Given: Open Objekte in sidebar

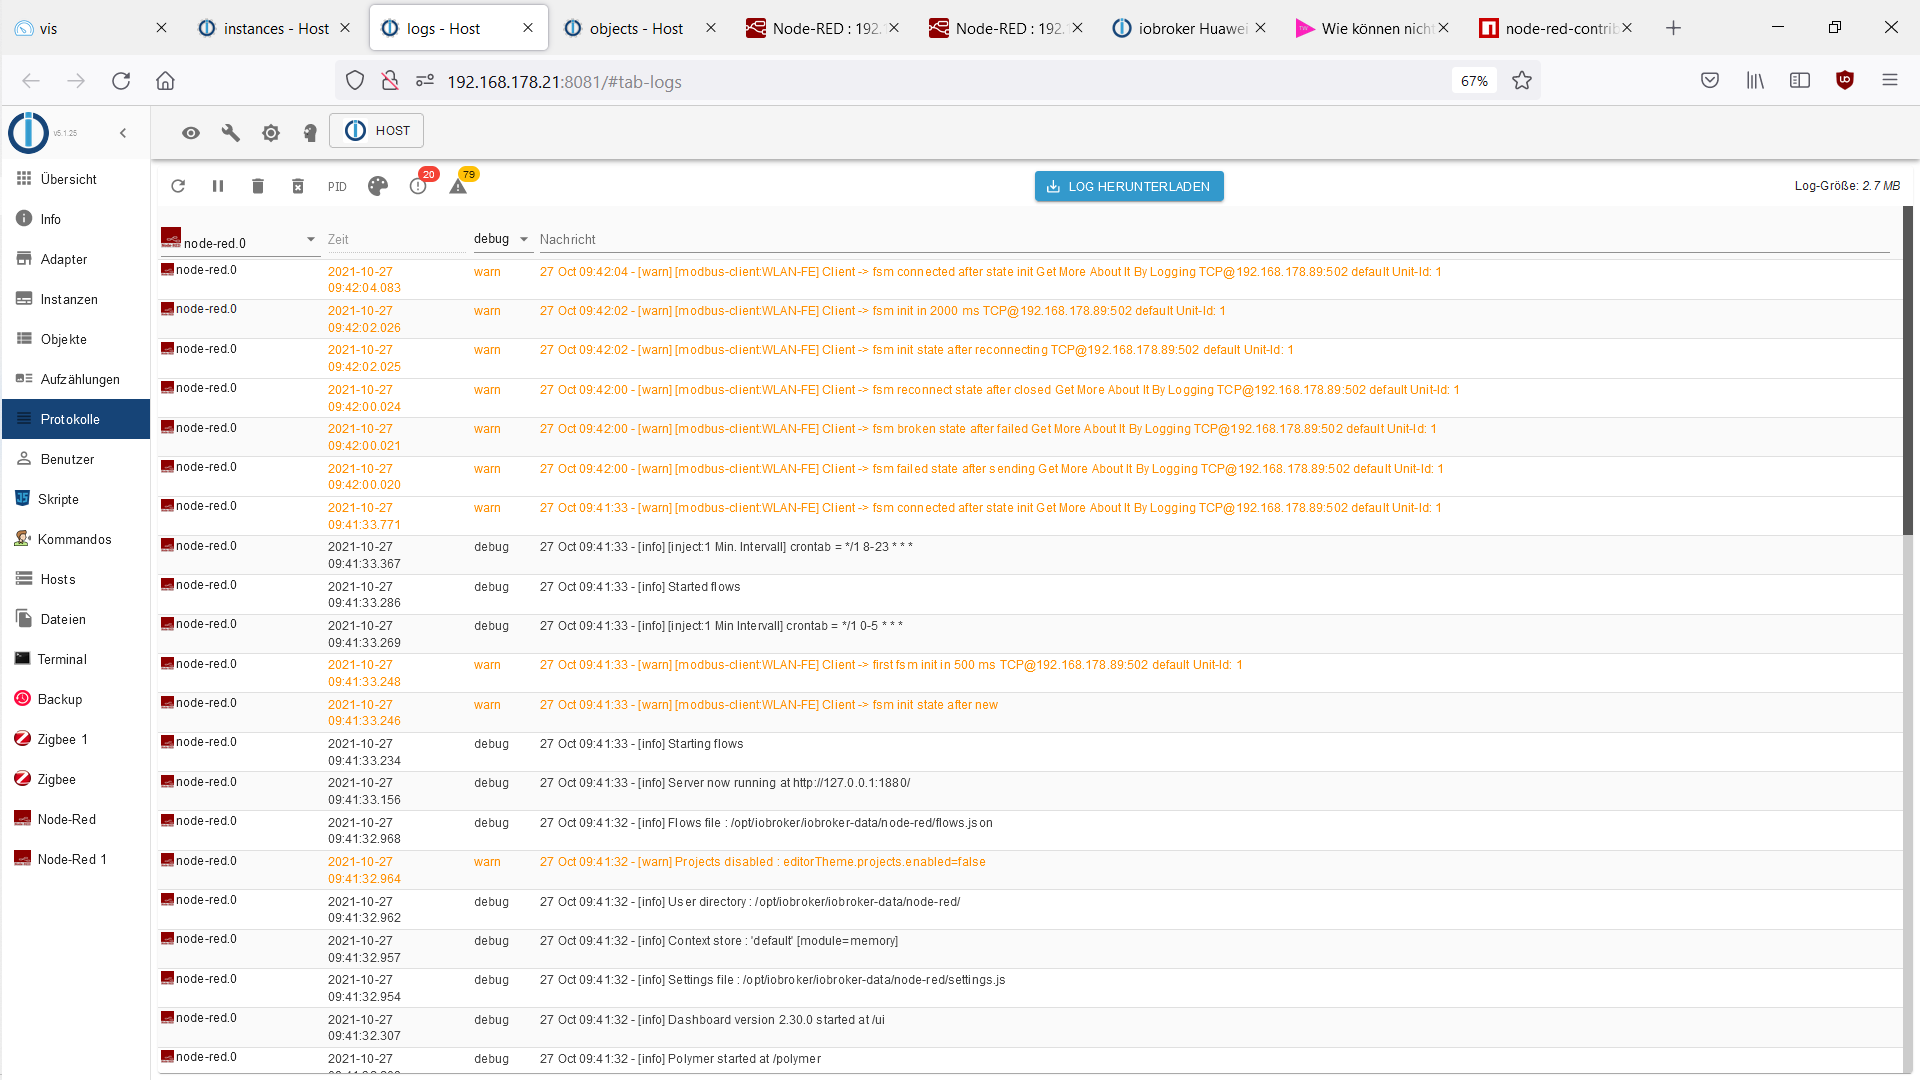Looking at the screenshot, I should click(76, 339).
